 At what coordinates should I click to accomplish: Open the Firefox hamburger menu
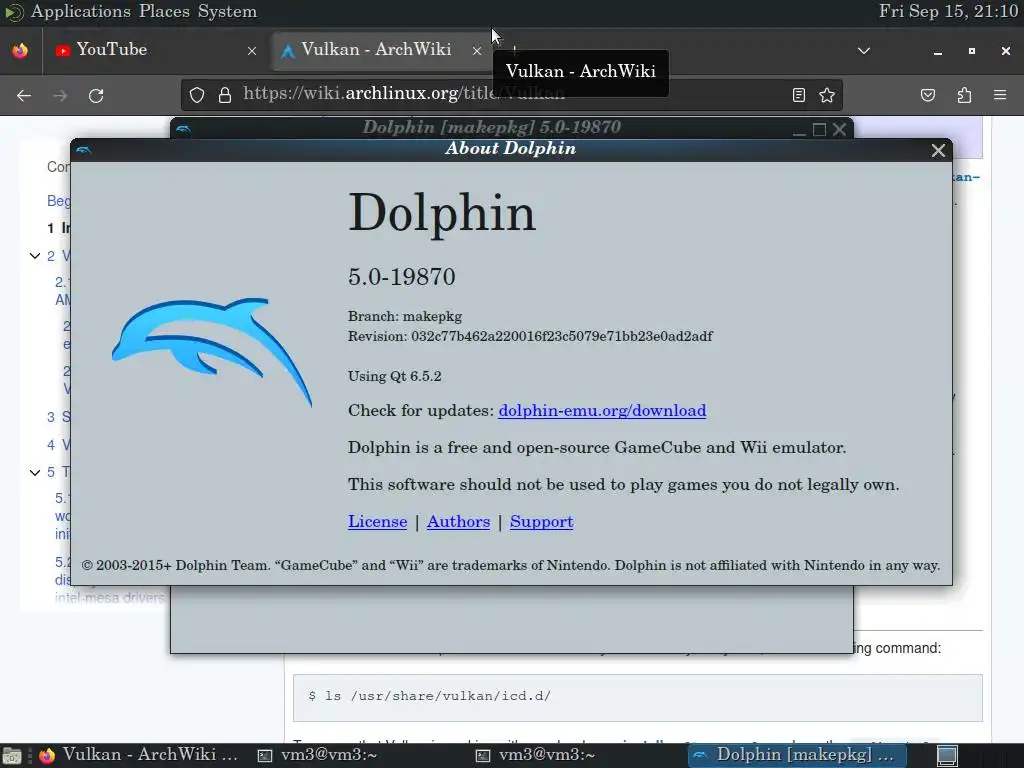pos(1000,95)
